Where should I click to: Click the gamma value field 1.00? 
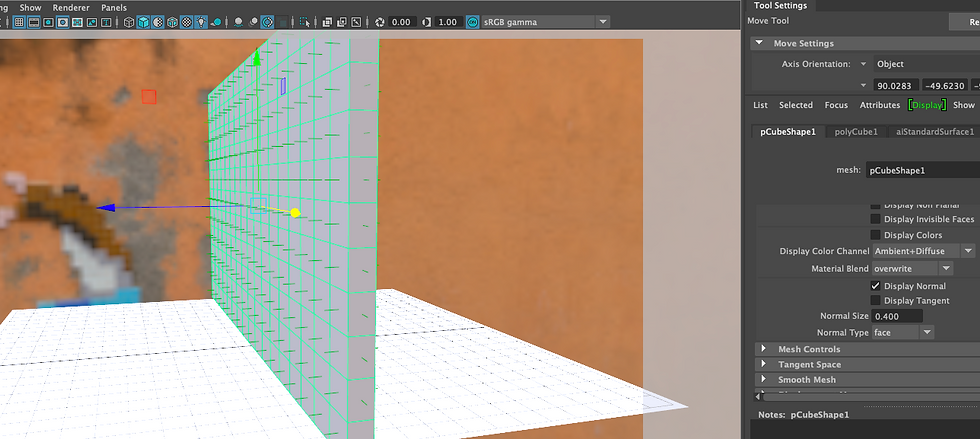(x=448, y=22)
